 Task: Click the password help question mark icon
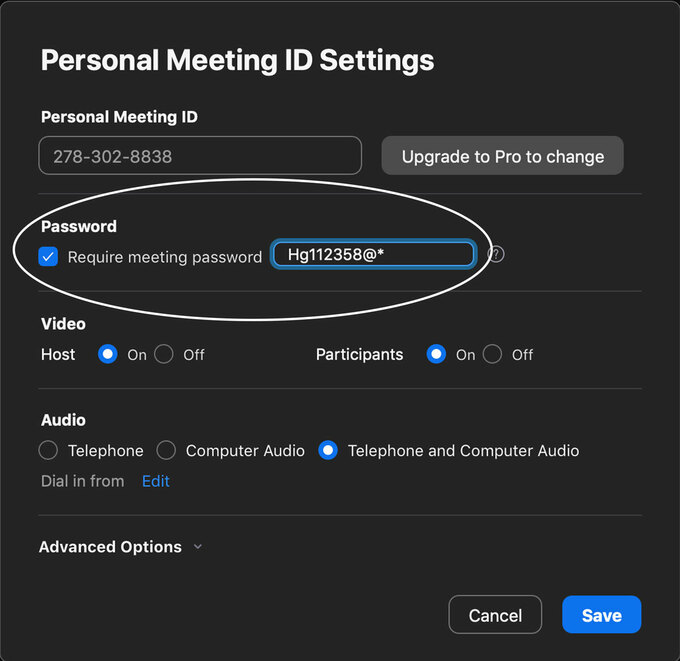click(x=496, y=255)
